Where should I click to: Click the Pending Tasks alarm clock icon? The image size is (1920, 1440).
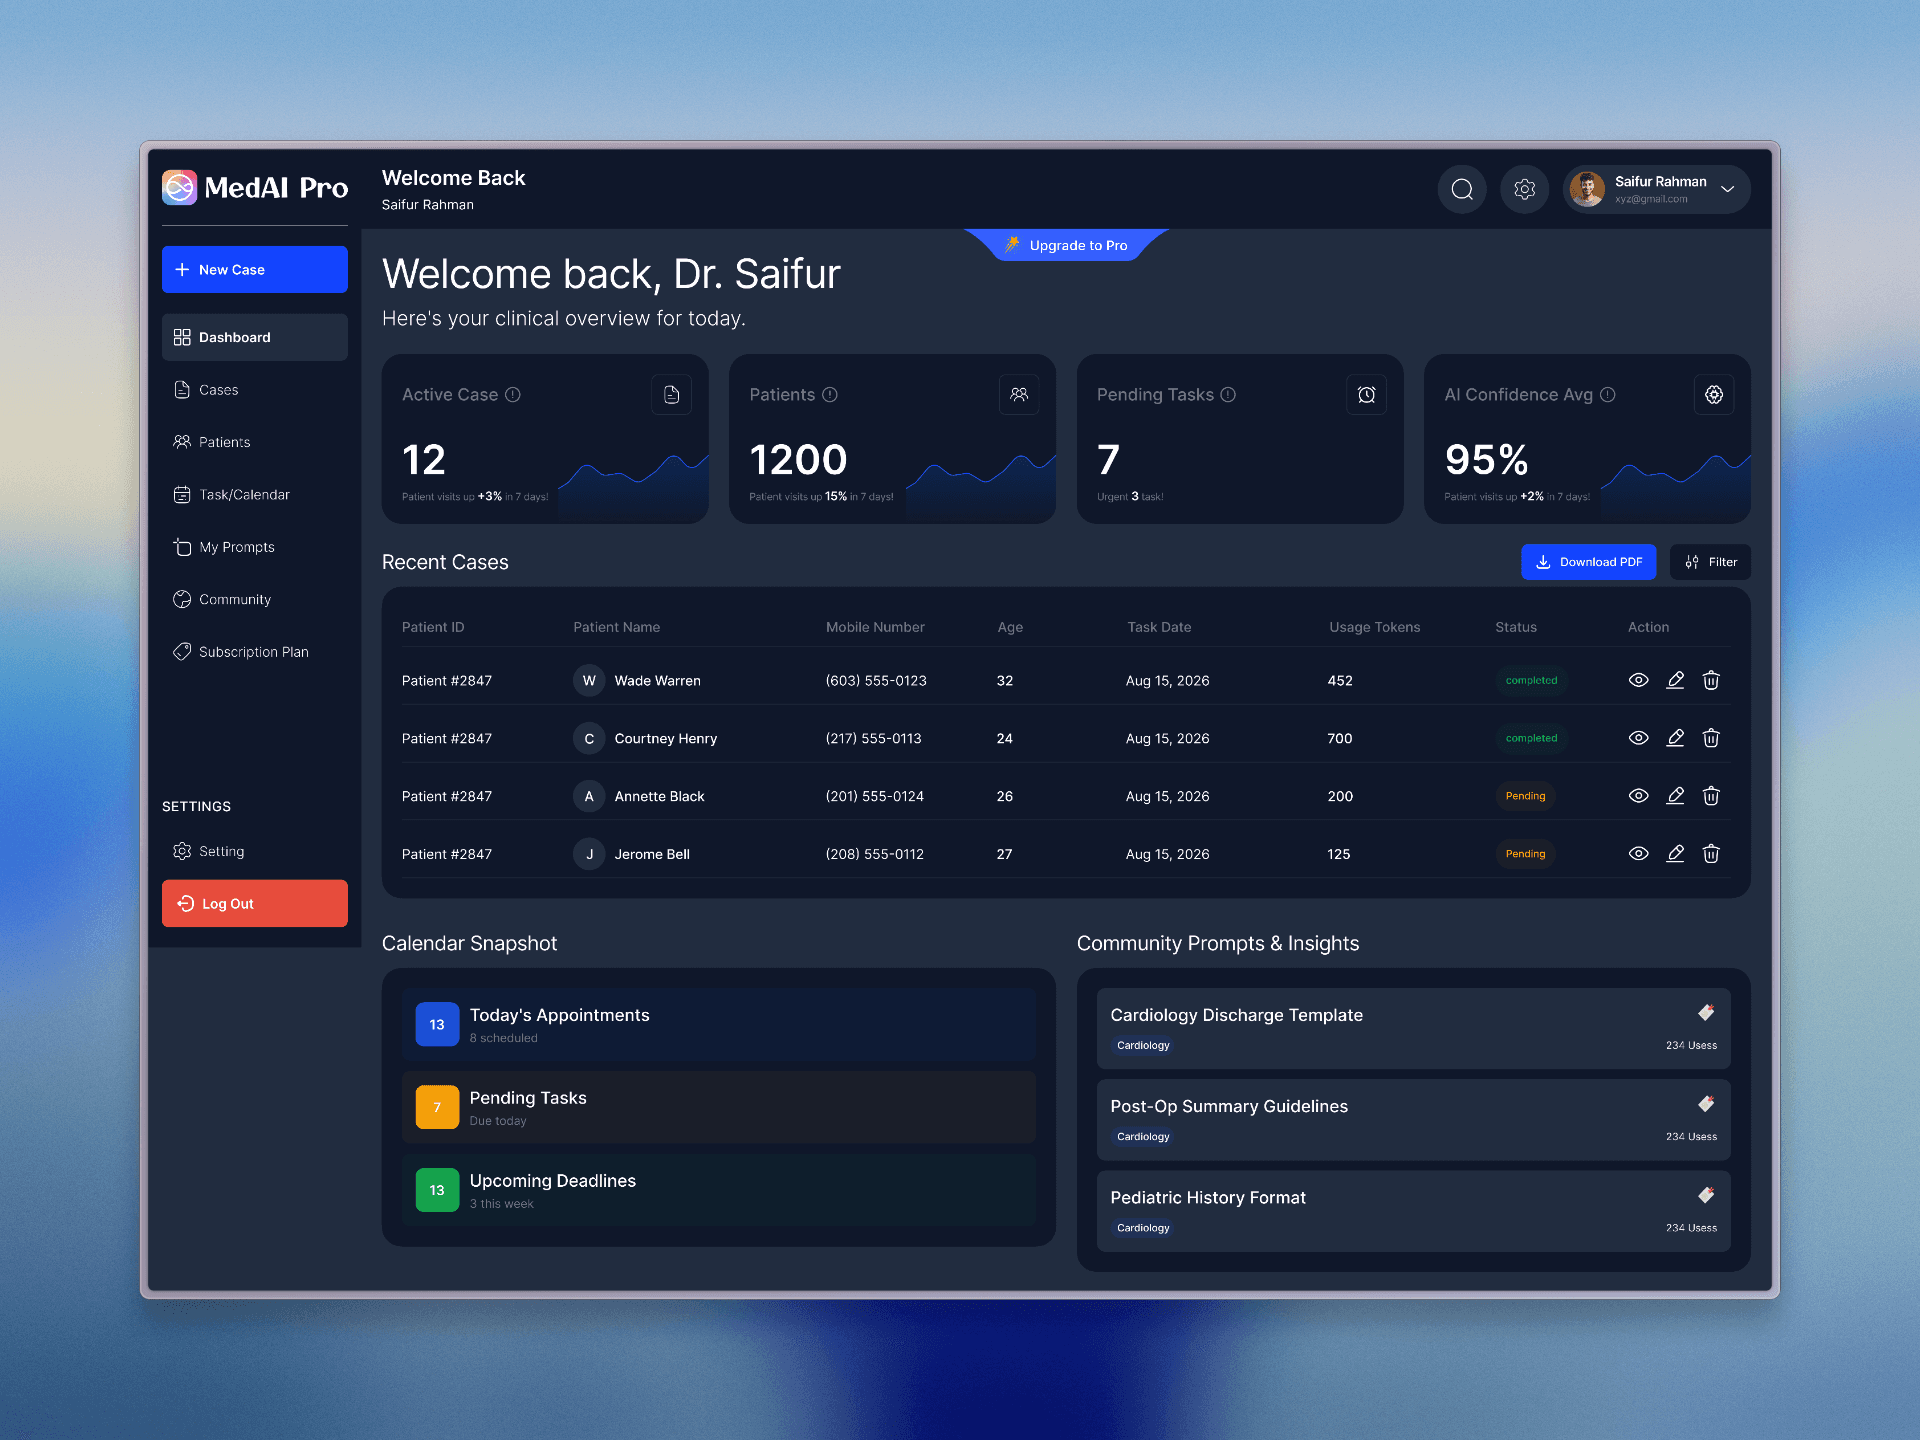tap(1366, 395)
